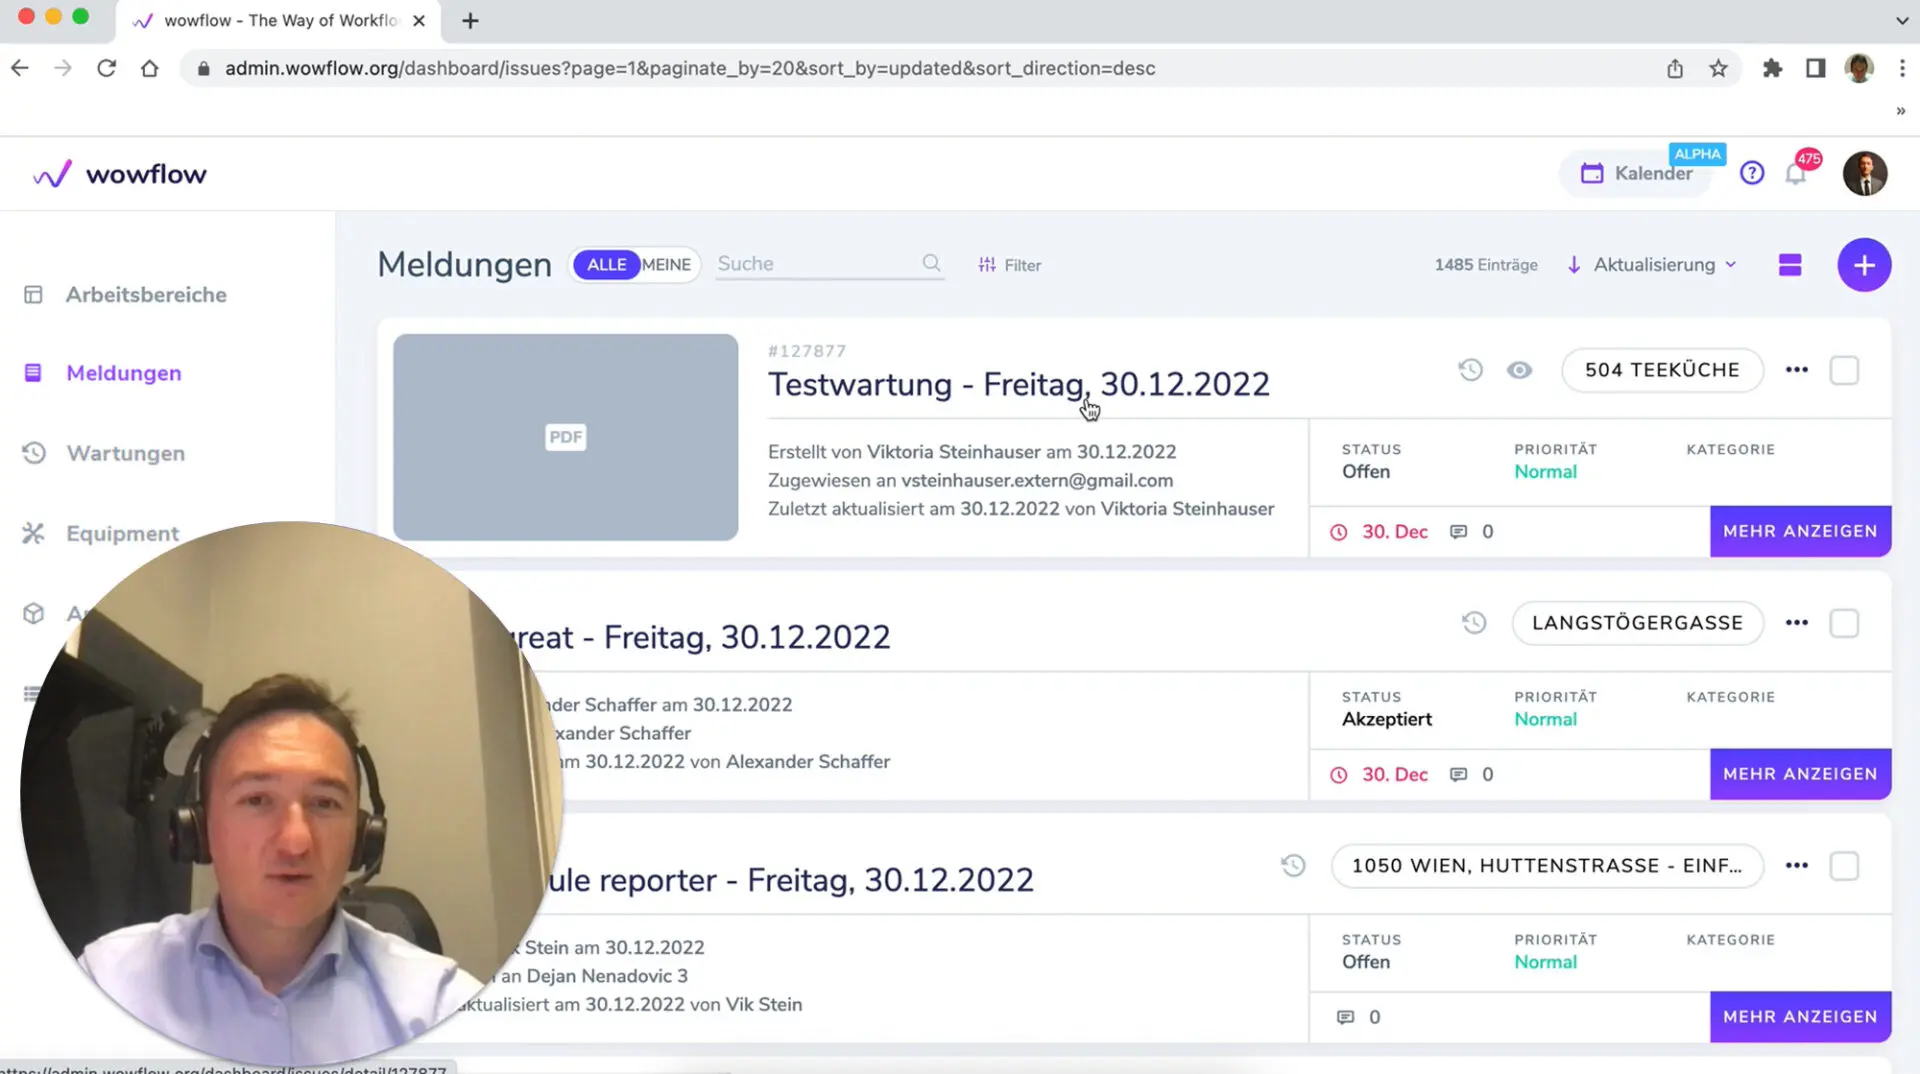Image resolution: width=1920 pixels, height=1074 pixels.
Task: Open the user profile avatar in the app header
Action: coord(1865,174)
